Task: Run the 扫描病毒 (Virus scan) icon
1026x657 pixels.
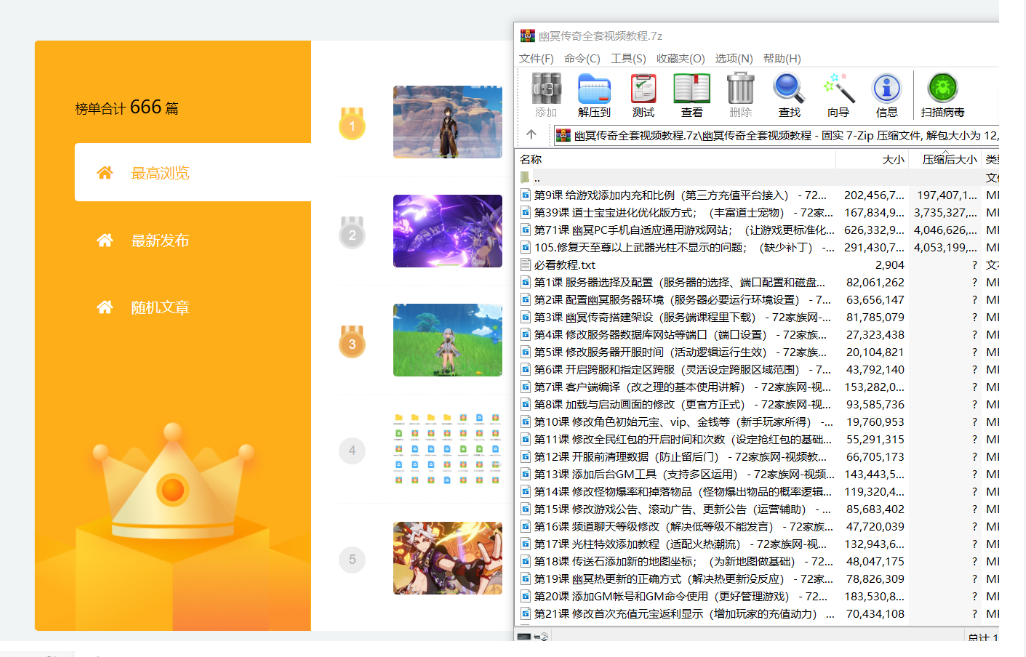Action: pos(942,94)
